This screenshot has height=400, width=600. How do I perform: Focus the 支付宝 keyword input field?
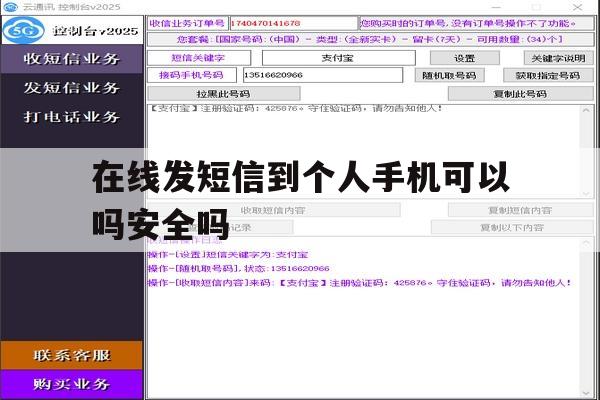(x=339, y=58)
